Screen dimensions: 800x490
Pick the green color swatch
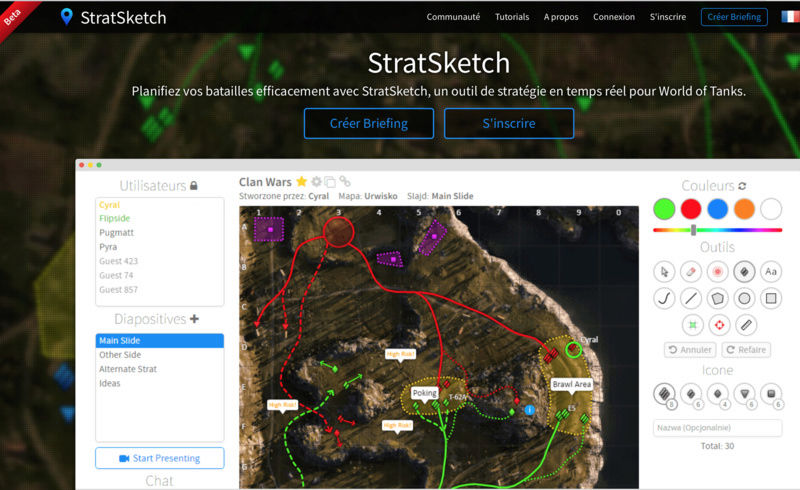664,209
